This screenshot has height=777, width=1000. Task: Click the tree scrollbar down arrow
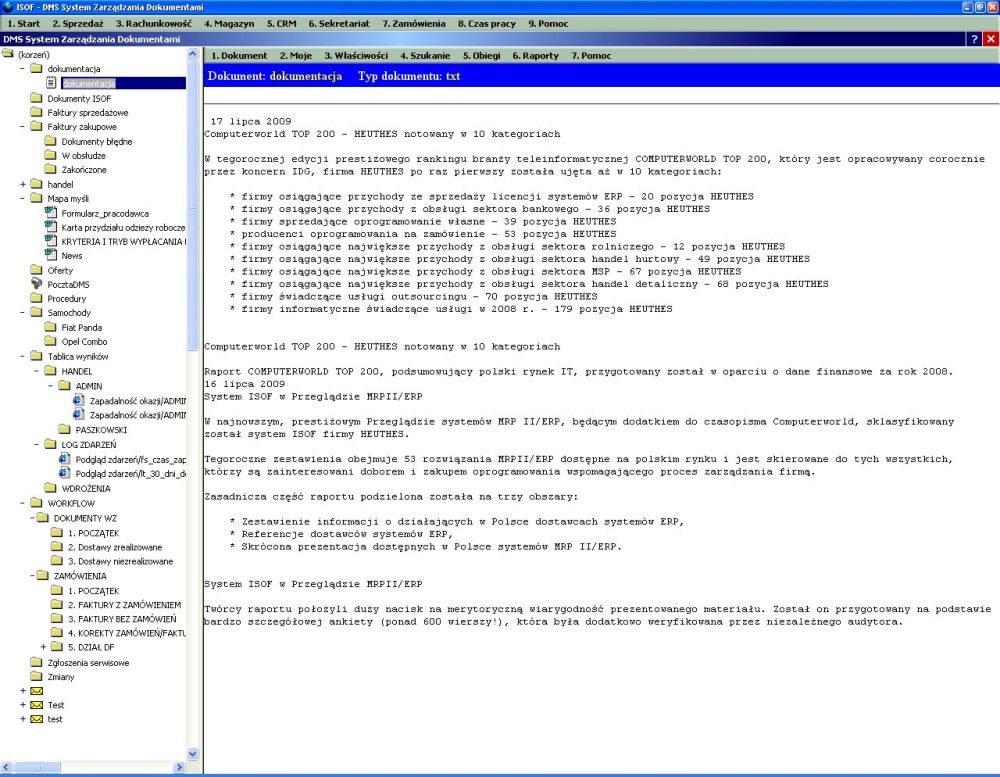click(x=193, y=754)
